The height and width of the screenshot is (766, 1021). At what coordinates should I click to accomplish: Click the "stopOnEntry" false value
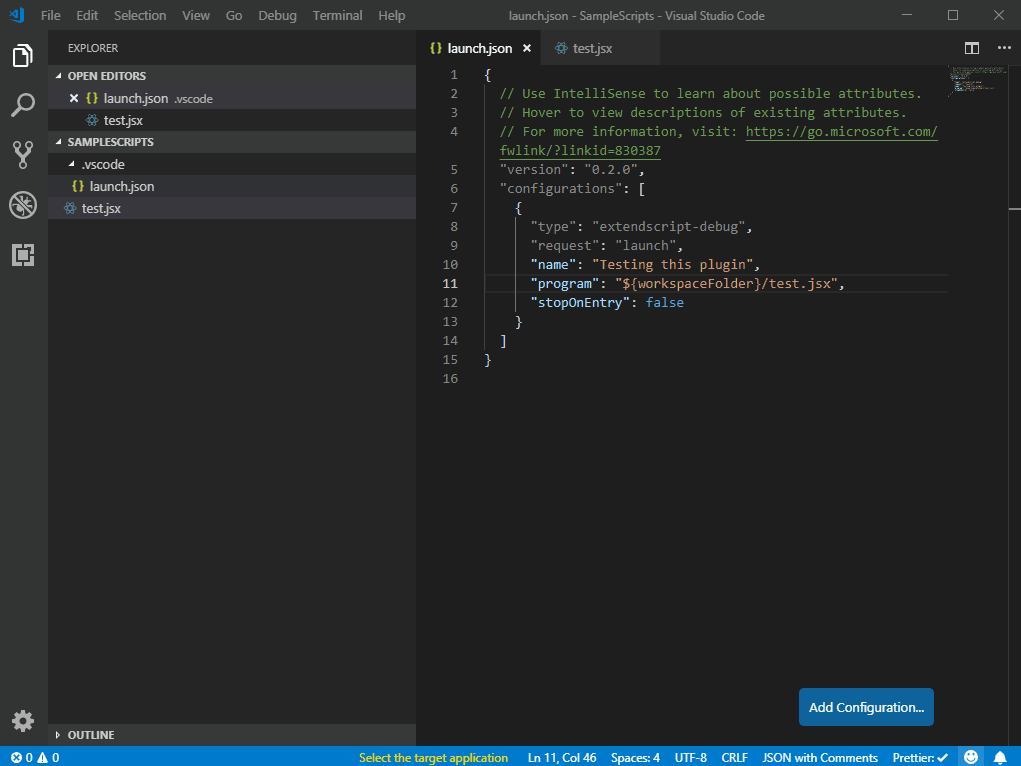click(664, 302)
